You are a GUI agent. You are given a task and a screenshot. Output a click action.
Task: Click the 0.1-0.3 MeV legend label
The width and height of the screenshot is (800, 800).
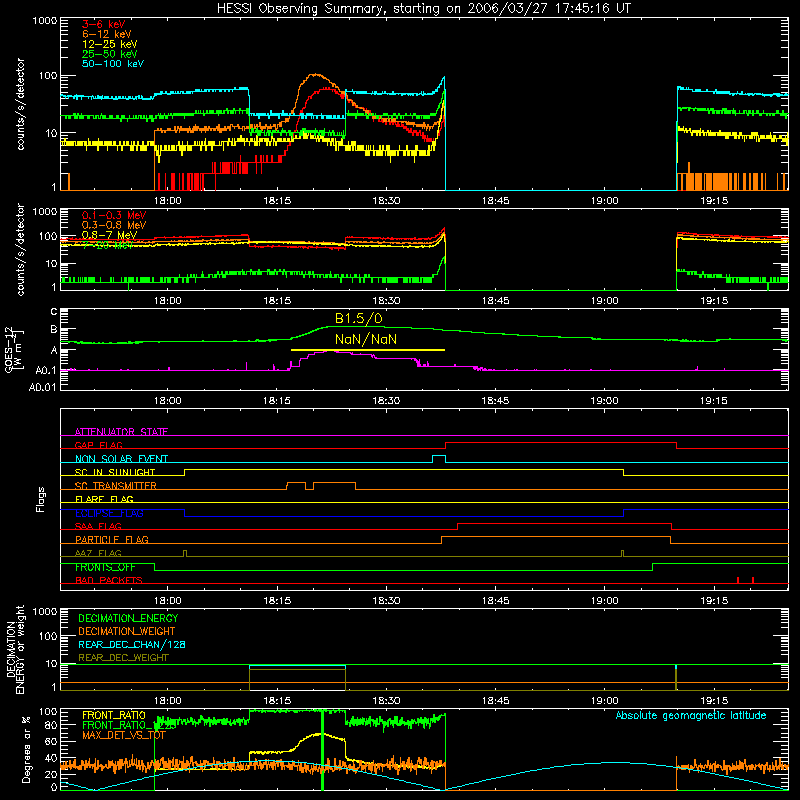coord(114,215)
